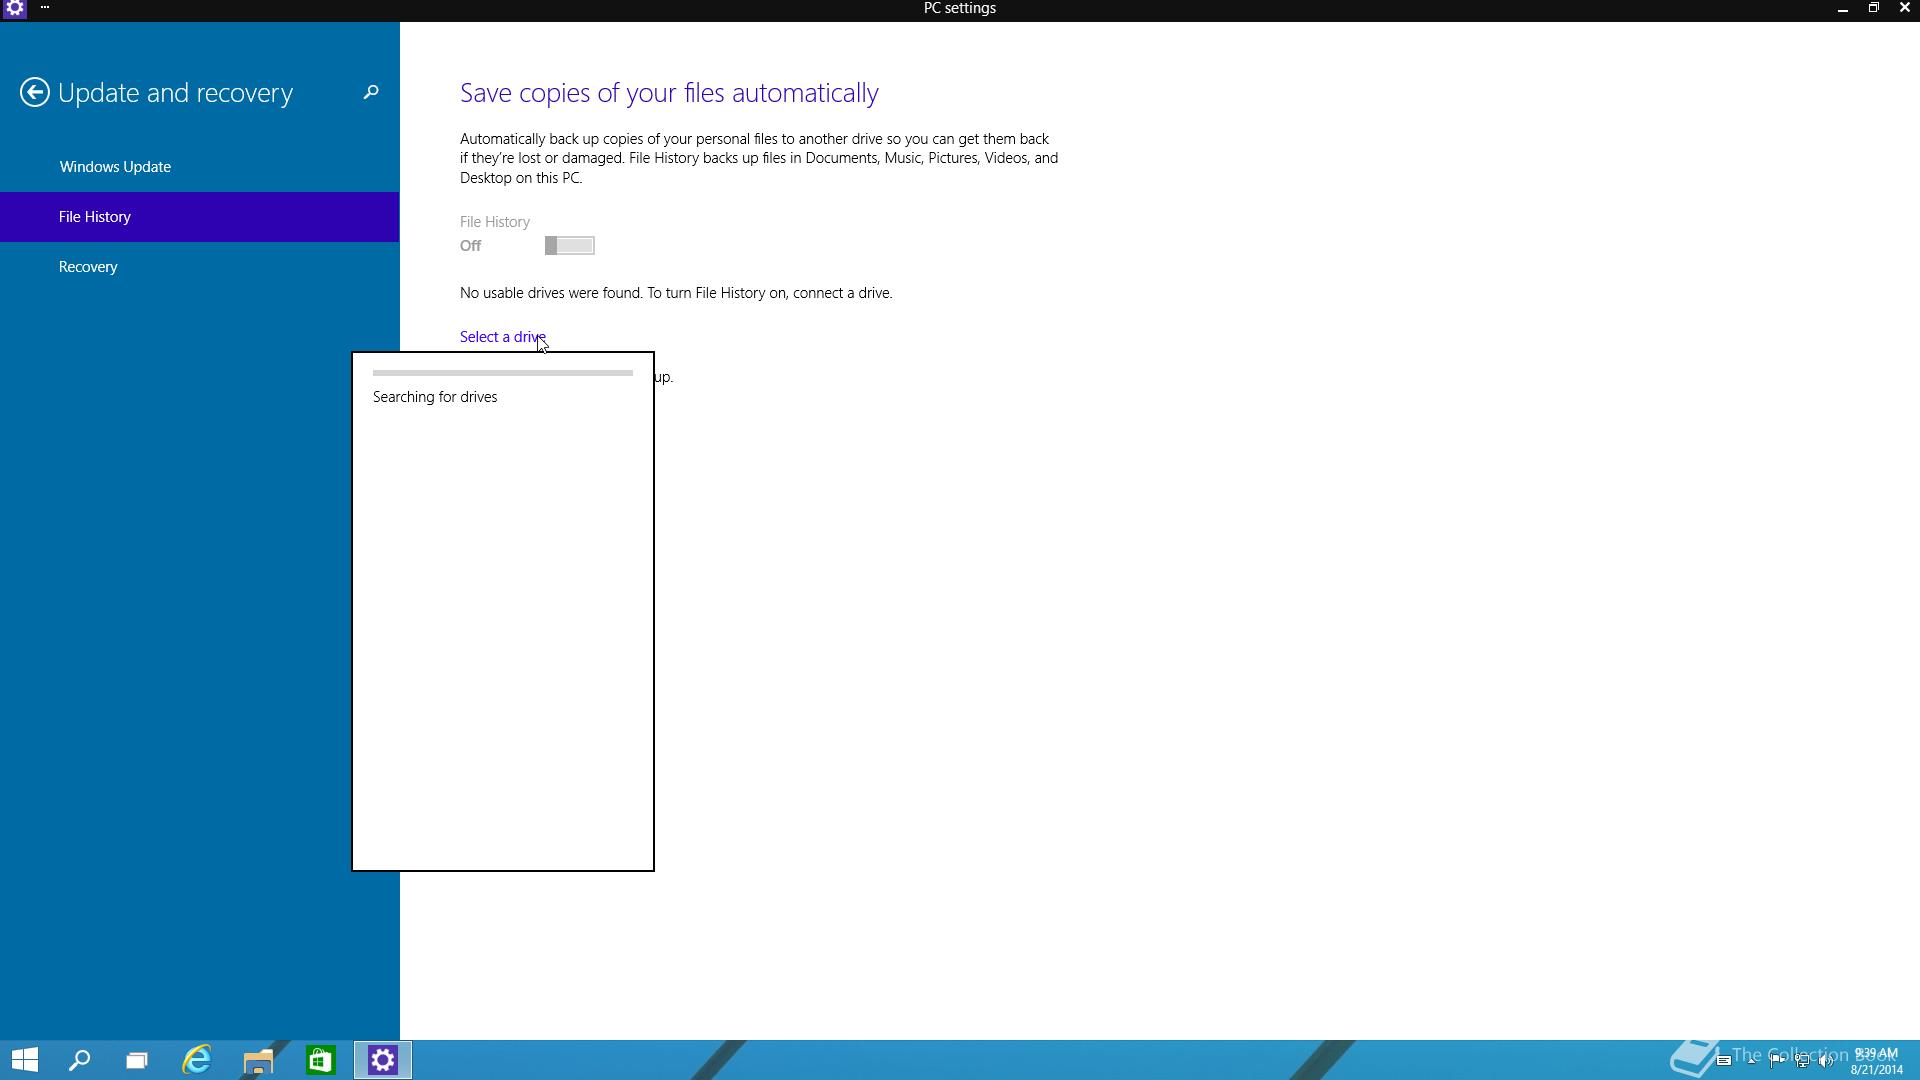Click the volume speaker icon
The height and width of the screenshot is (1080, 1920).
(1826, 1061)
